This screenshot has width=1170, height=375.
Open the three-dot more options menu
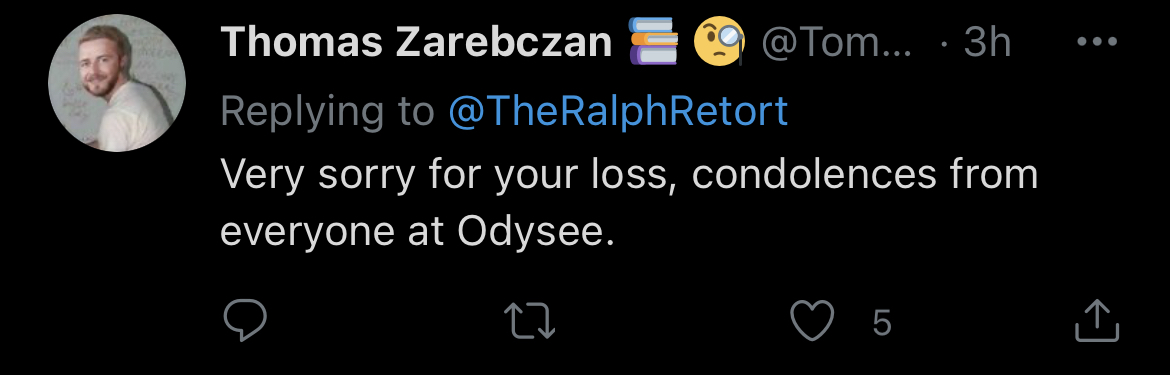(1098, 42)
